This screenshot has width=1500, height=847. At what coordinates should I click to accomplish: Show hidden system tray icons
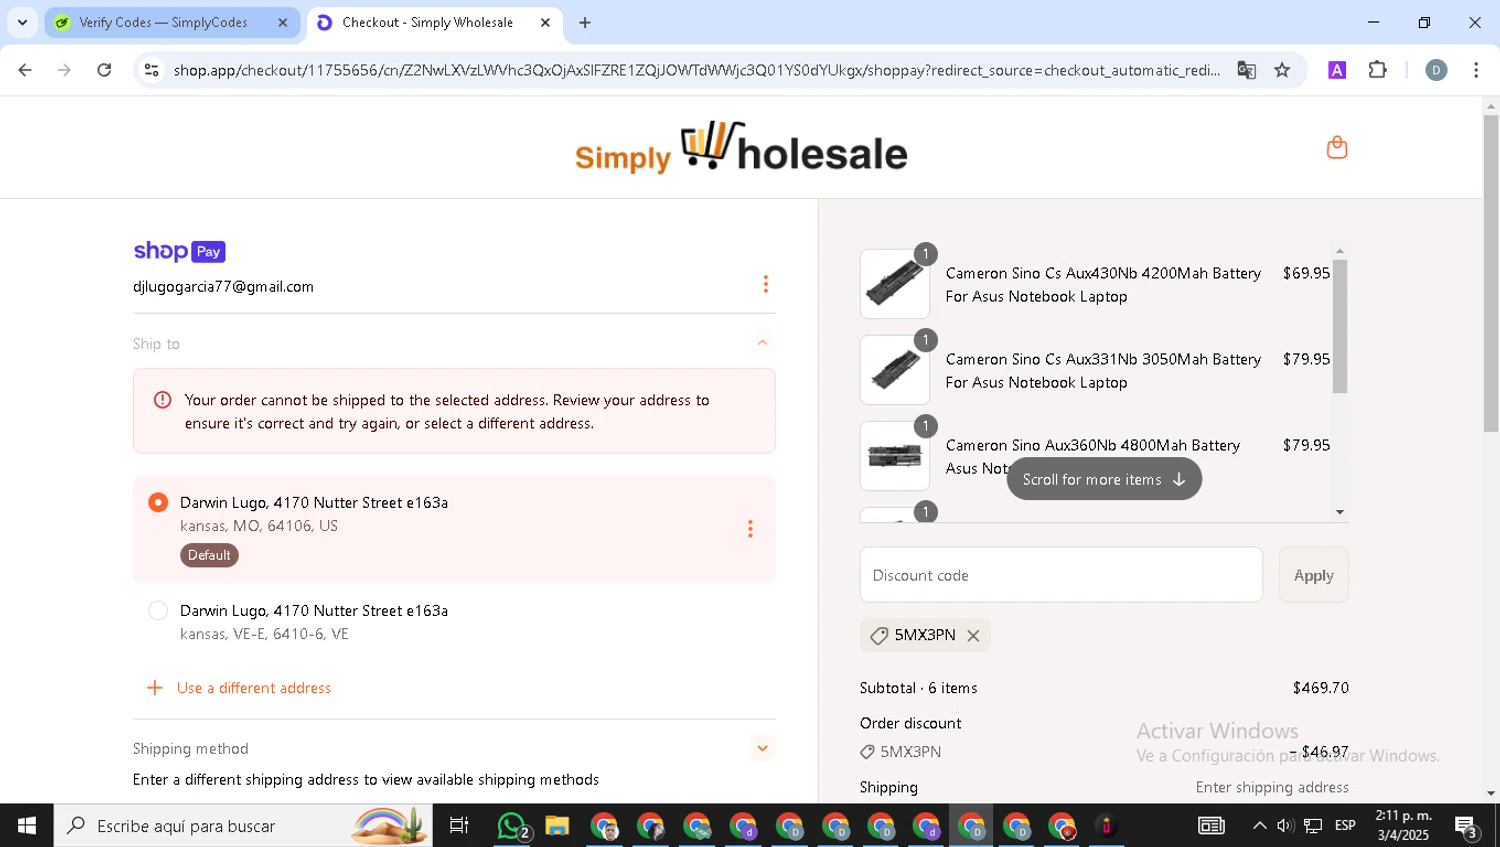(1259, 826)
